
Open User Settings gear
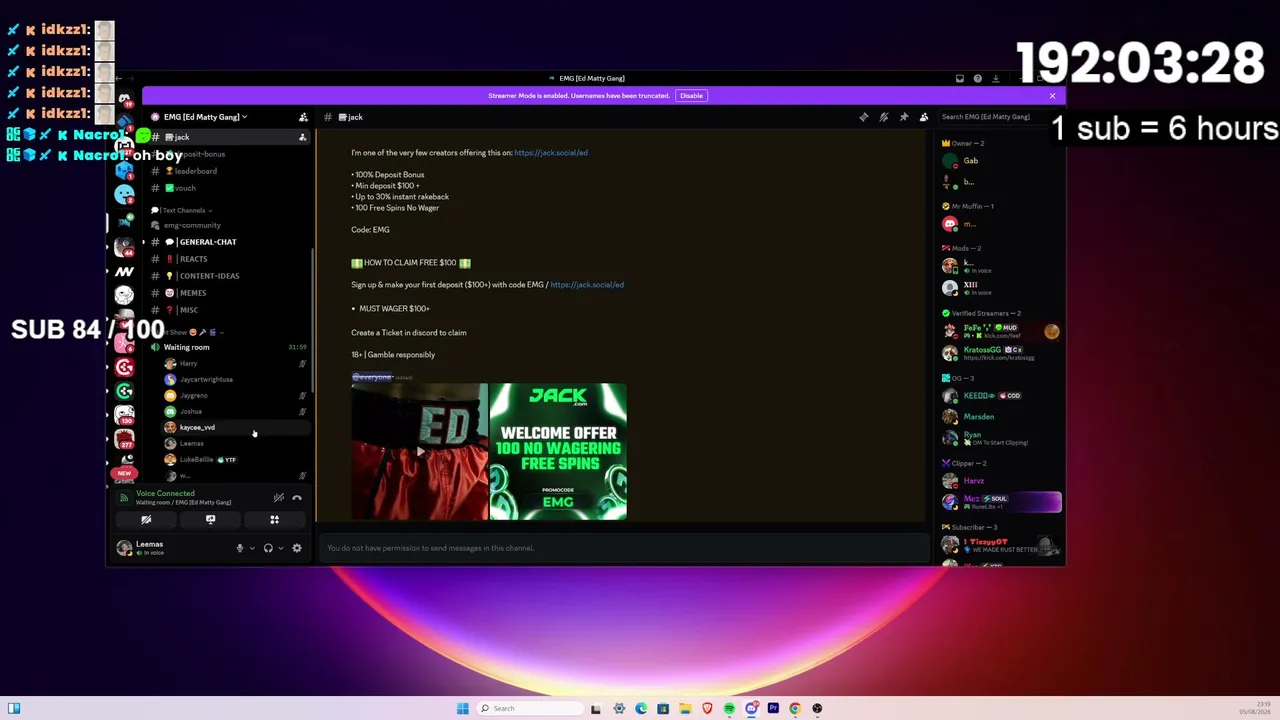297,548
